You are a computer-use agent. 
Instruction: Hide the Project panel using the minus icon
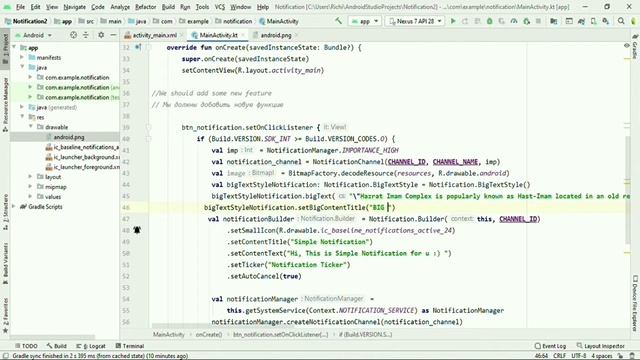pos(113,35)
